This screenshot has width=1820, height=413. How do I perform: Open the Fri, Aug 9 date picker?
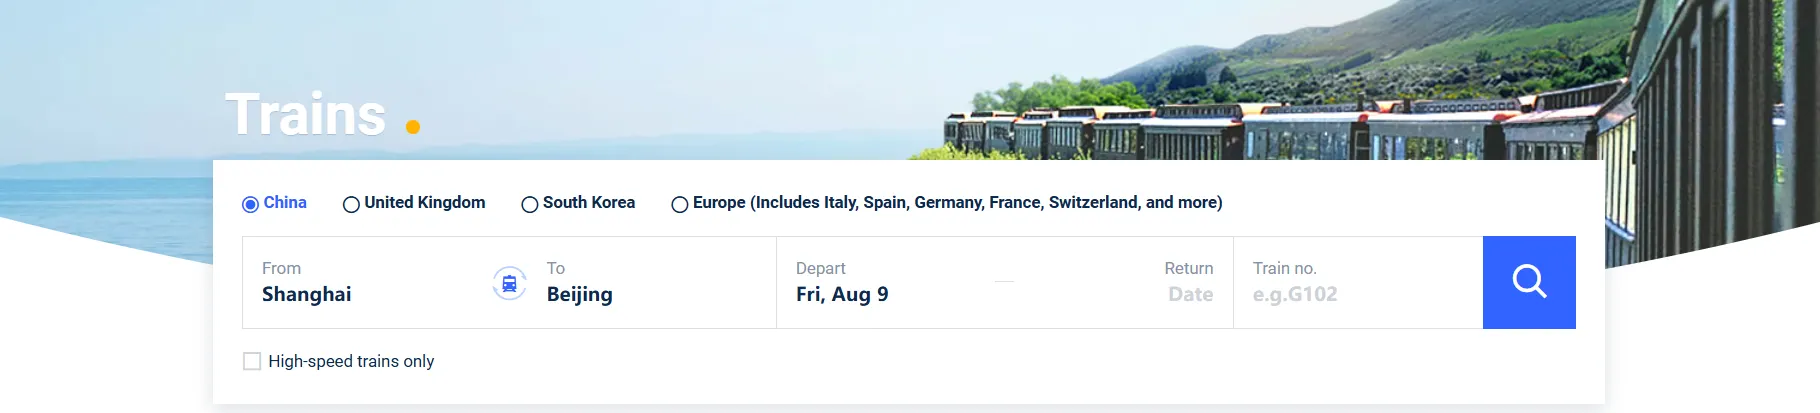[842, 294]
